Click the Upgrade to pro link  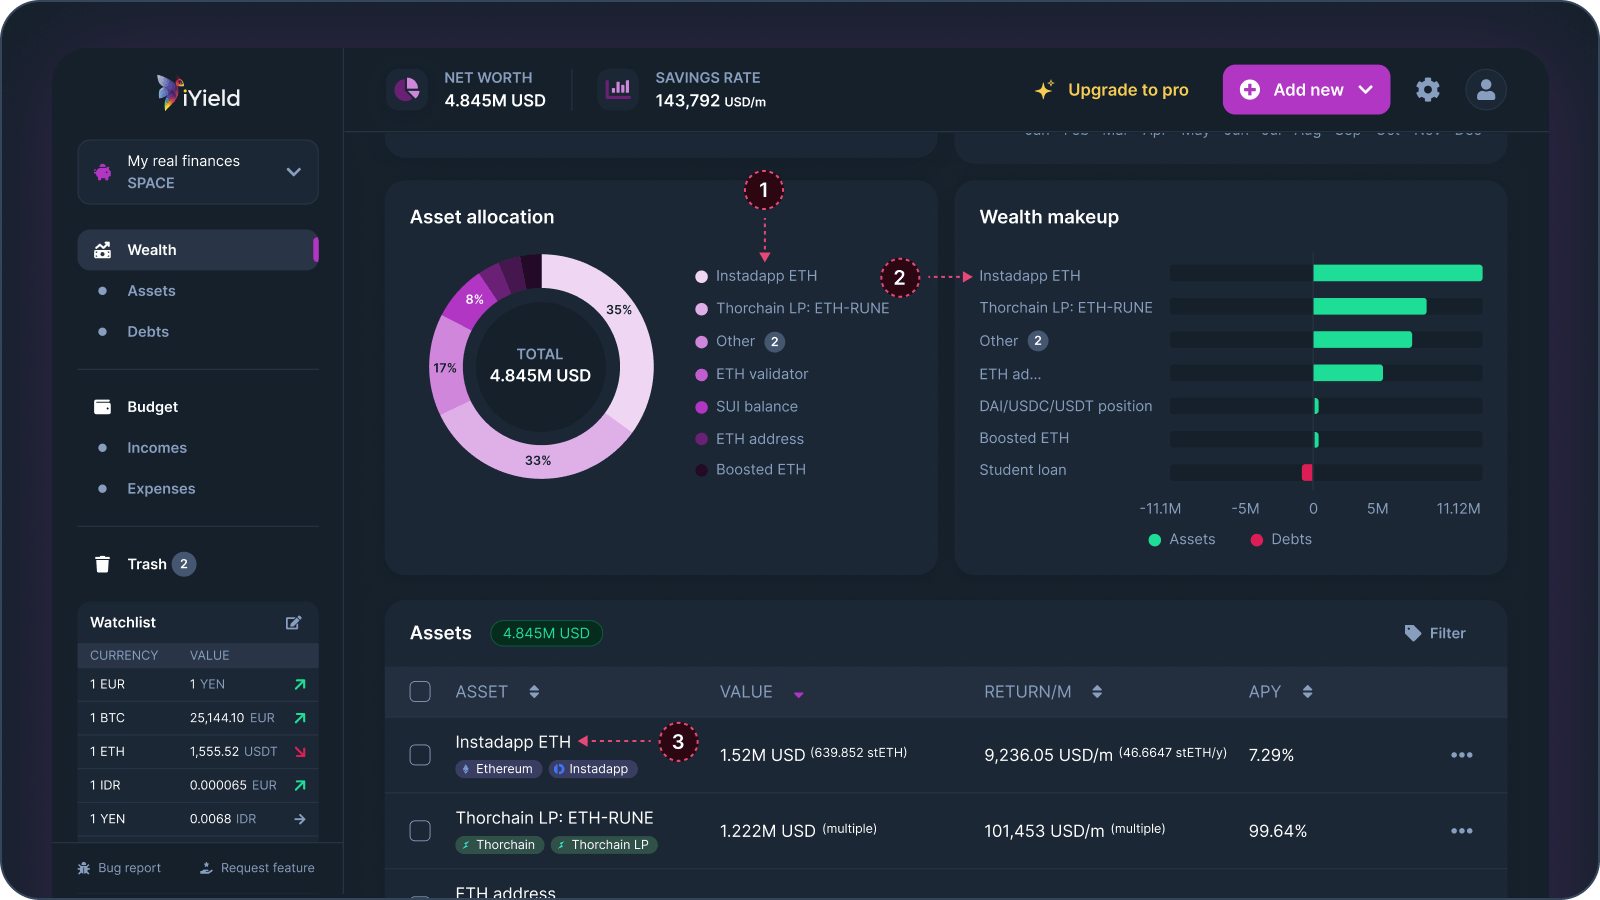(1128, 89)
